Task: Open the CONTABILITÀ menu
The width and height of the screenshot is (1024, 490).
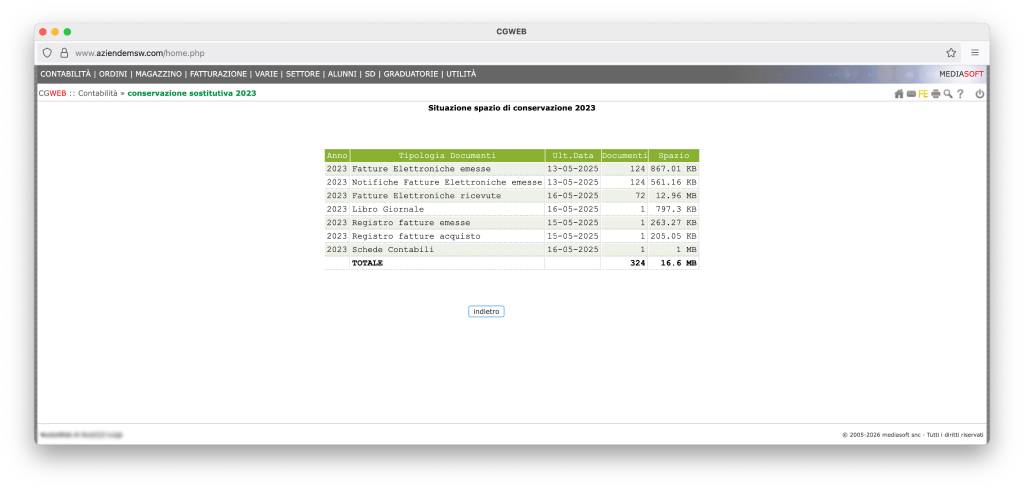Action: coord(66,74)
